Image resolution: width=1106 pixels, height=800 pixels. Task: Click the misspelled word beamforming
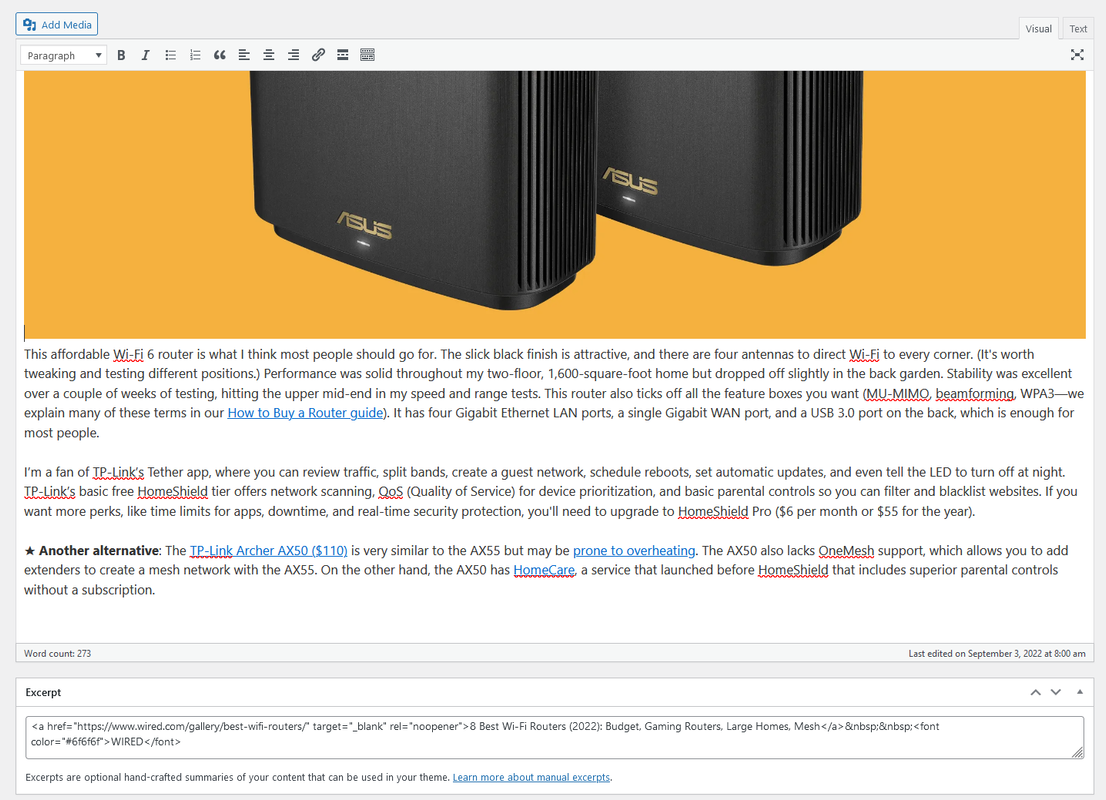(x=974, y=393)
